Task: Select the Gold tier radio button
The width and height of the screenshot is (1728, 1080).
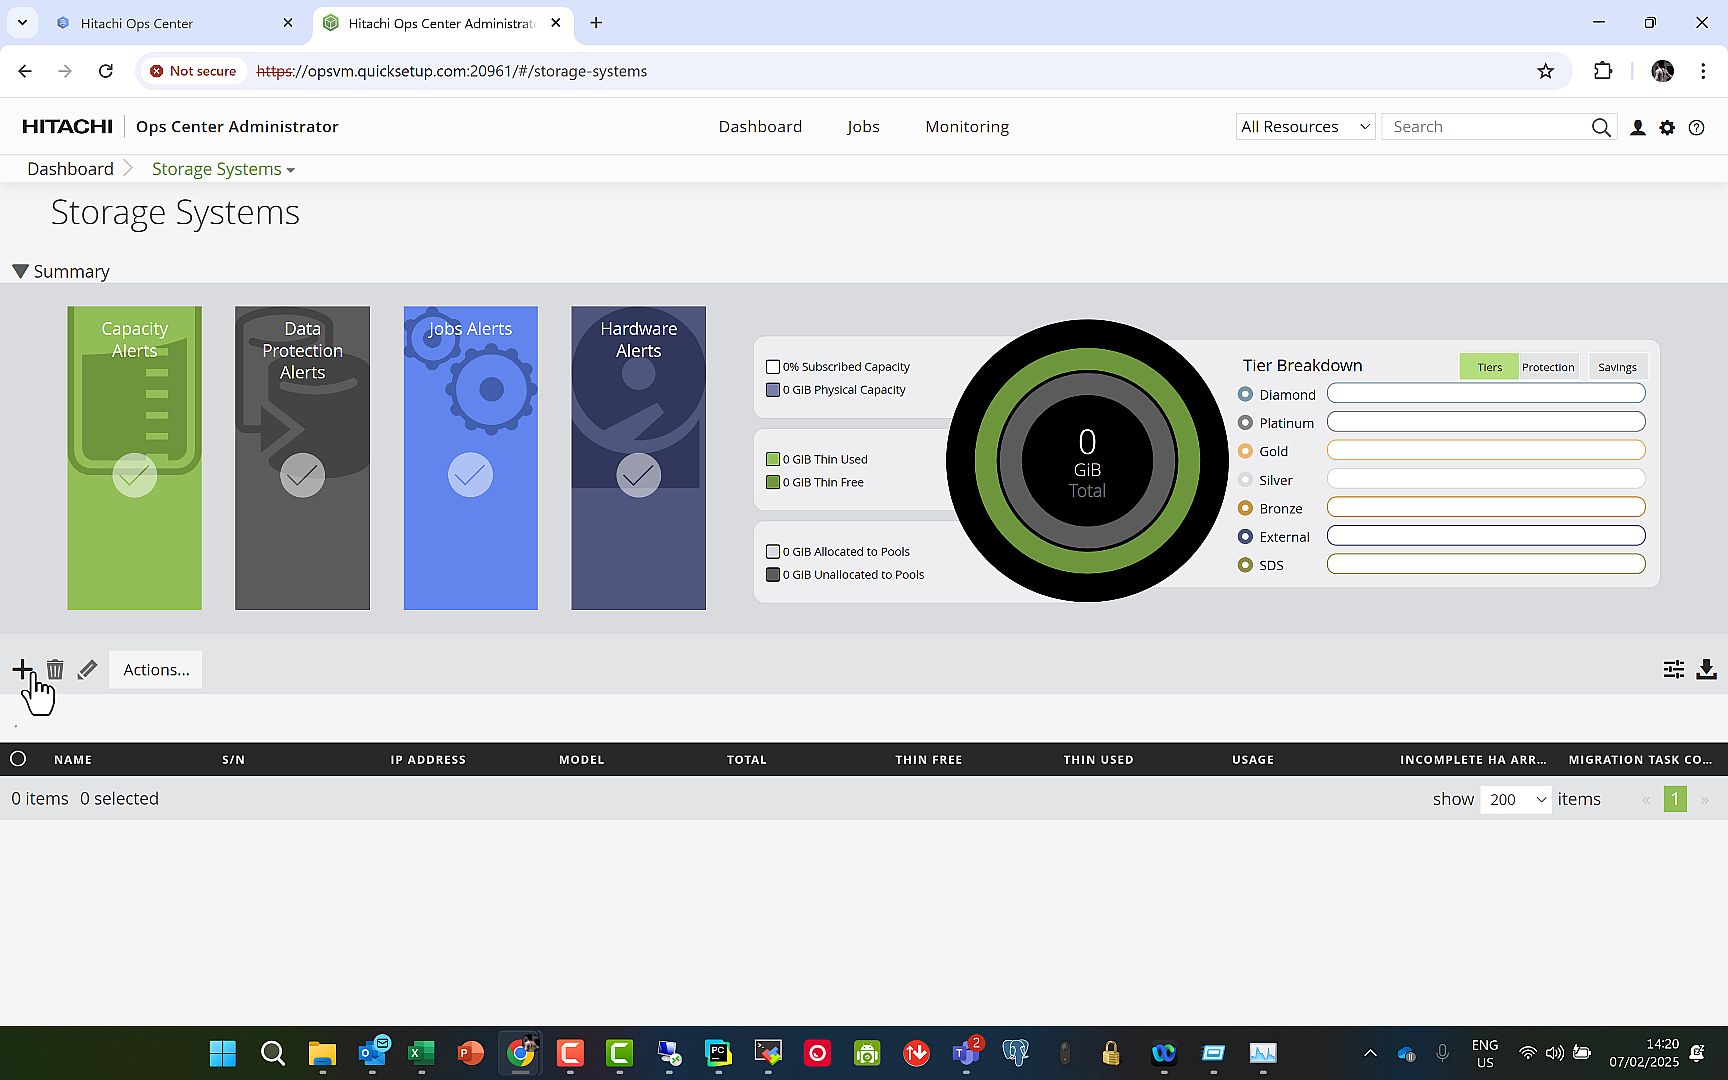Action: [x=1245, y=451]
